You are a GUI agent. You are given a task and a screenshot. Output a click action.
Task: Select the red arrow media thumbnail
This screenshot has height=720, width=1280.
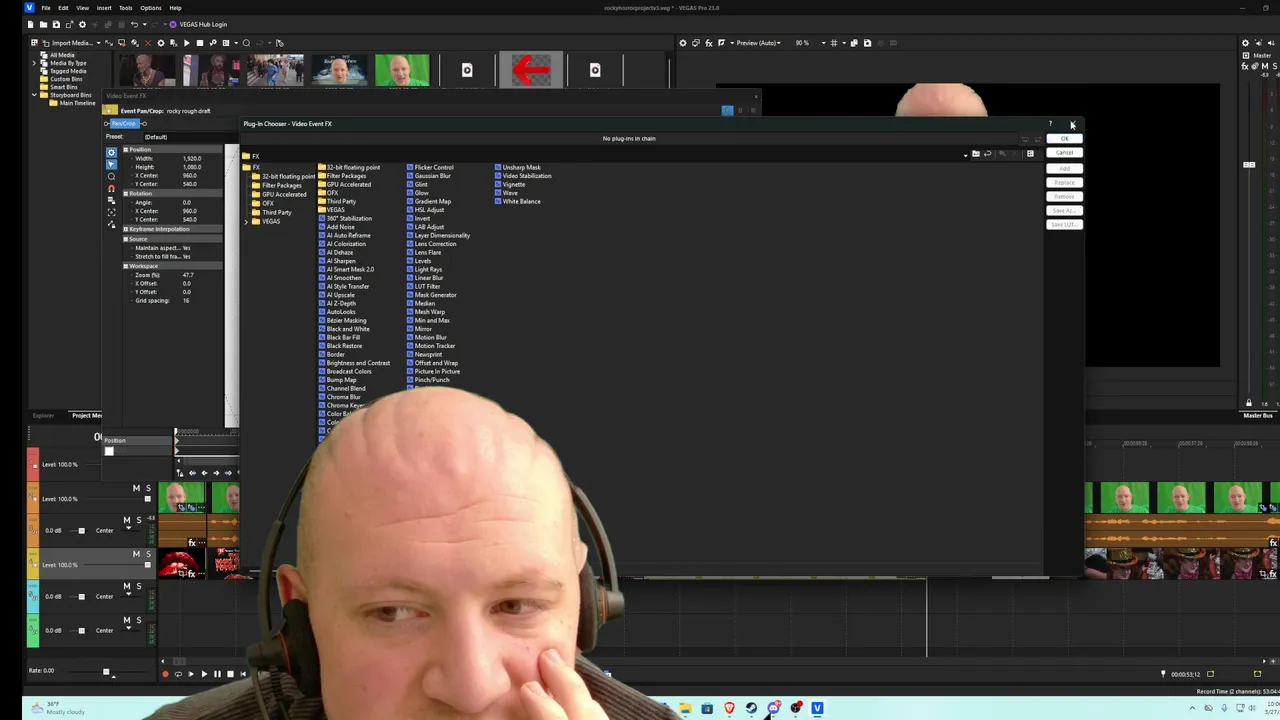531,70
